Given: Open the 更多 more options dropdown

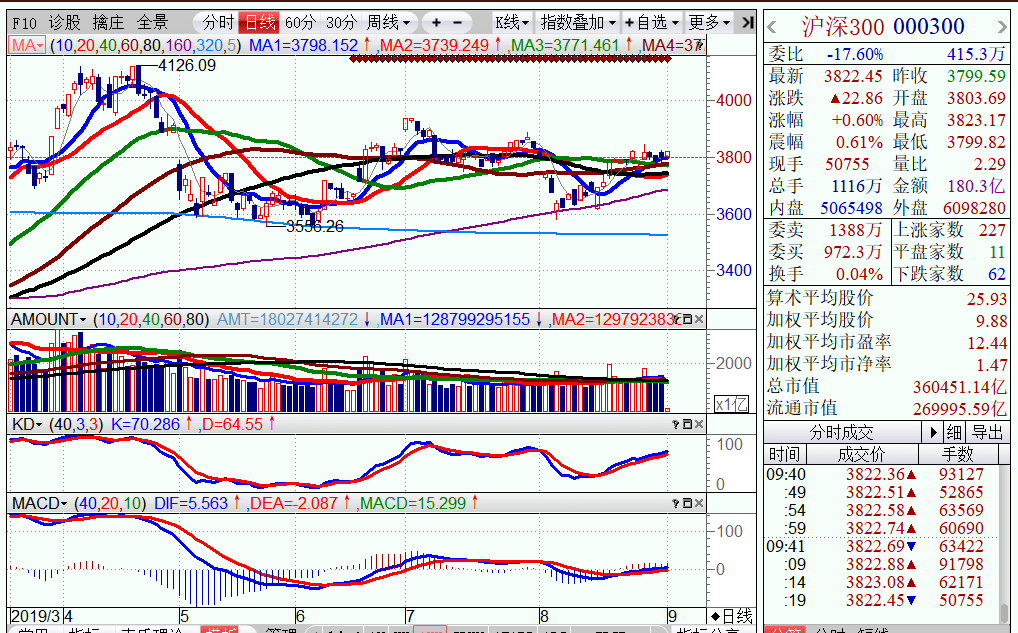Looking at the screenshot, I should coord(709,23).
